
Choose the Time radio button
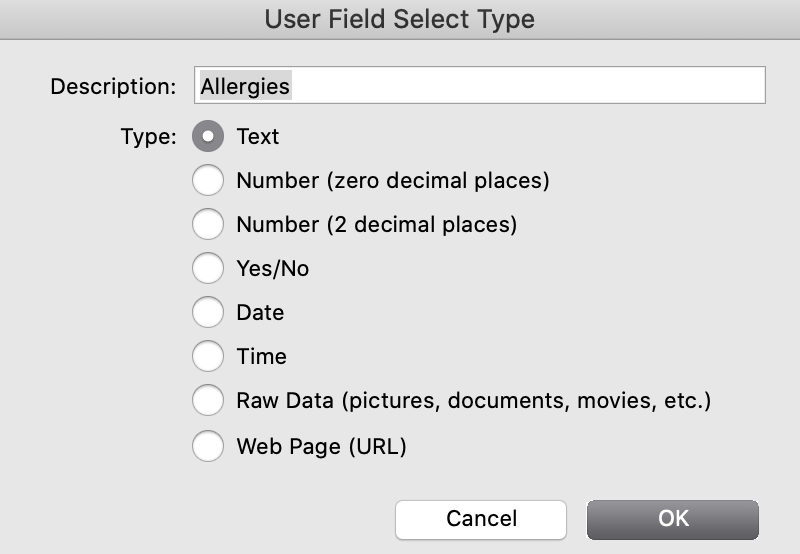(x=208, y=357)
